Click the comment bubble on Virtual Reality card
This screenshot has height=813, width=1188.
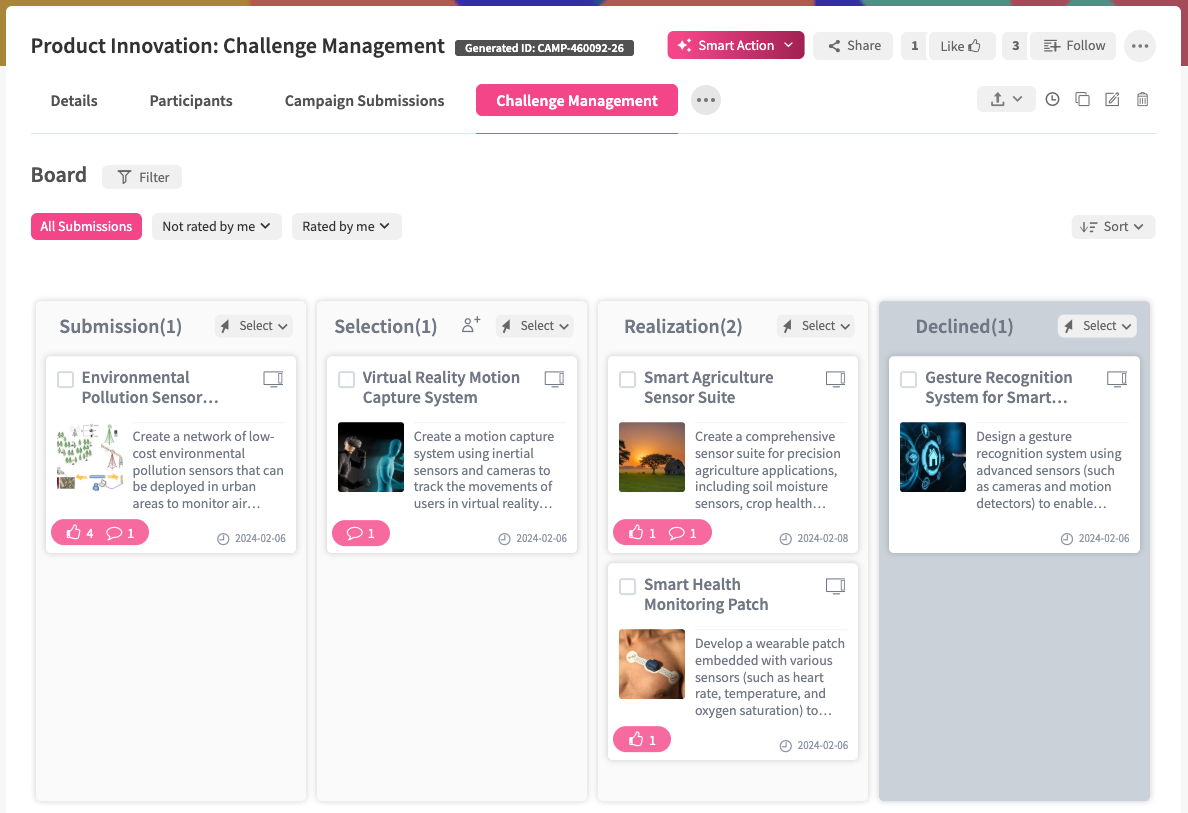tap(361, 534)
